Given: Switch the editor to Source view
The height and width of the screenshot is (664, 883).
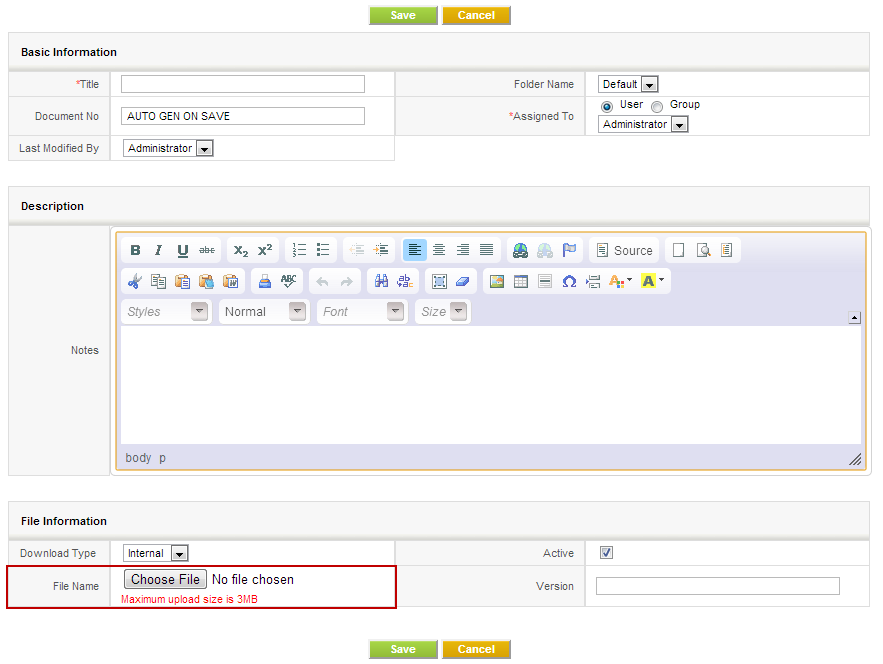Looking at the screenshot, I should (x=624, y=251).
